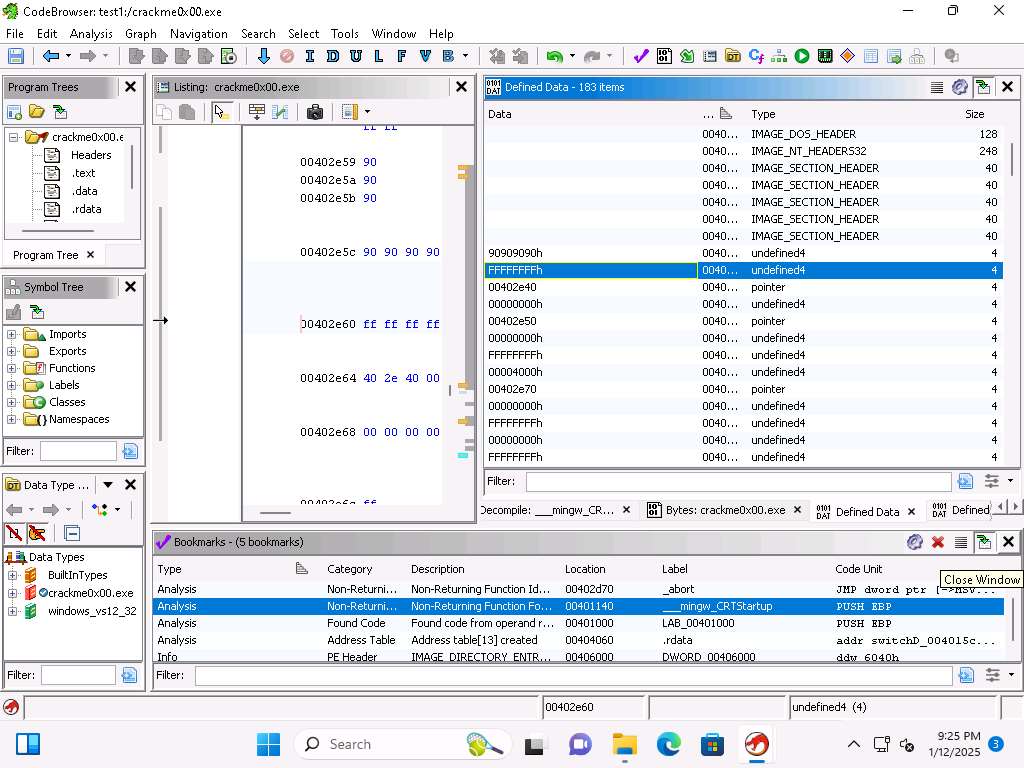Open the Data Type Manager toolbar icon
The image size is (1024, 768).
coord(733,56)
